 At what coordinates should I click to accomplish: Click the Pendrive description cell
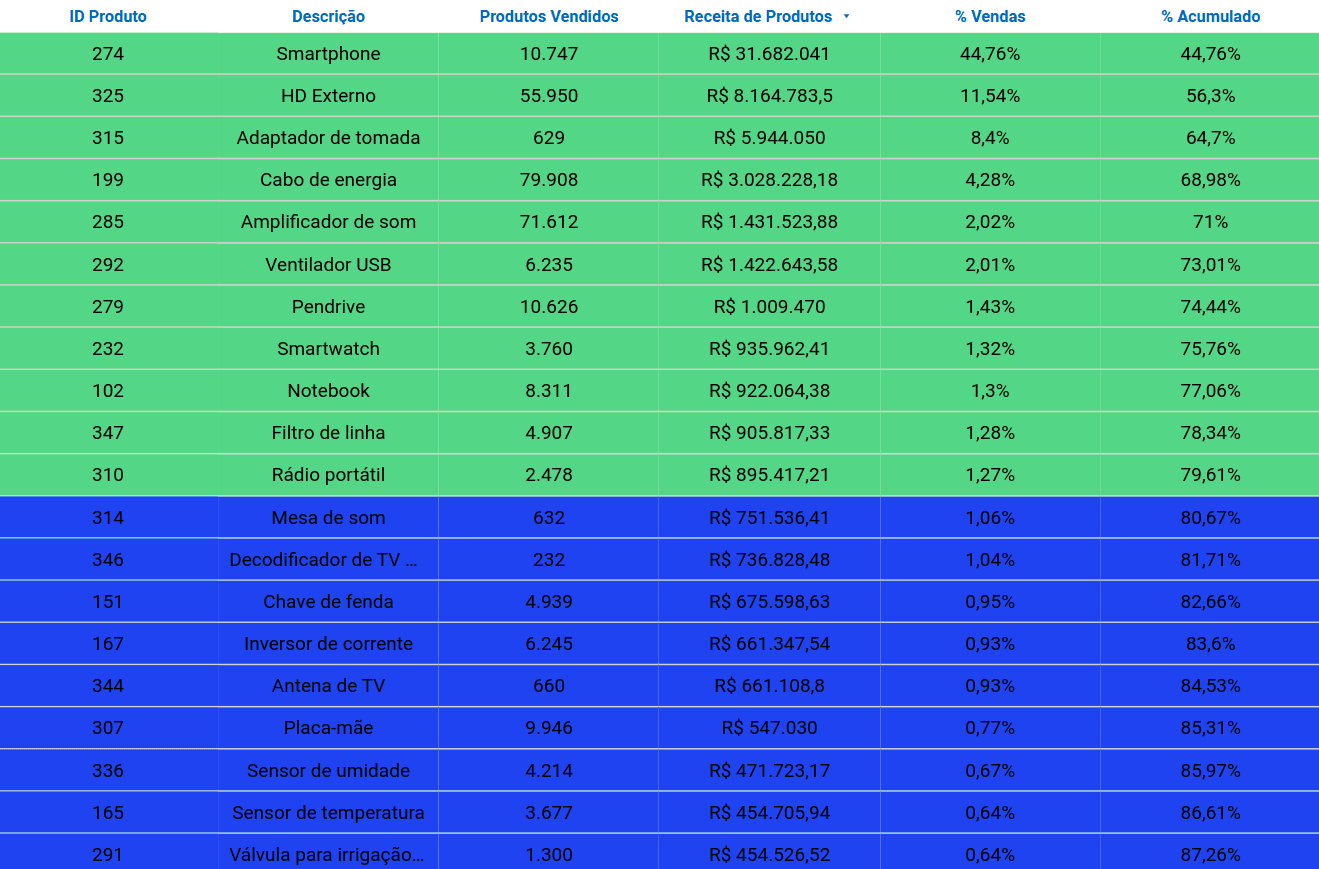328,307
